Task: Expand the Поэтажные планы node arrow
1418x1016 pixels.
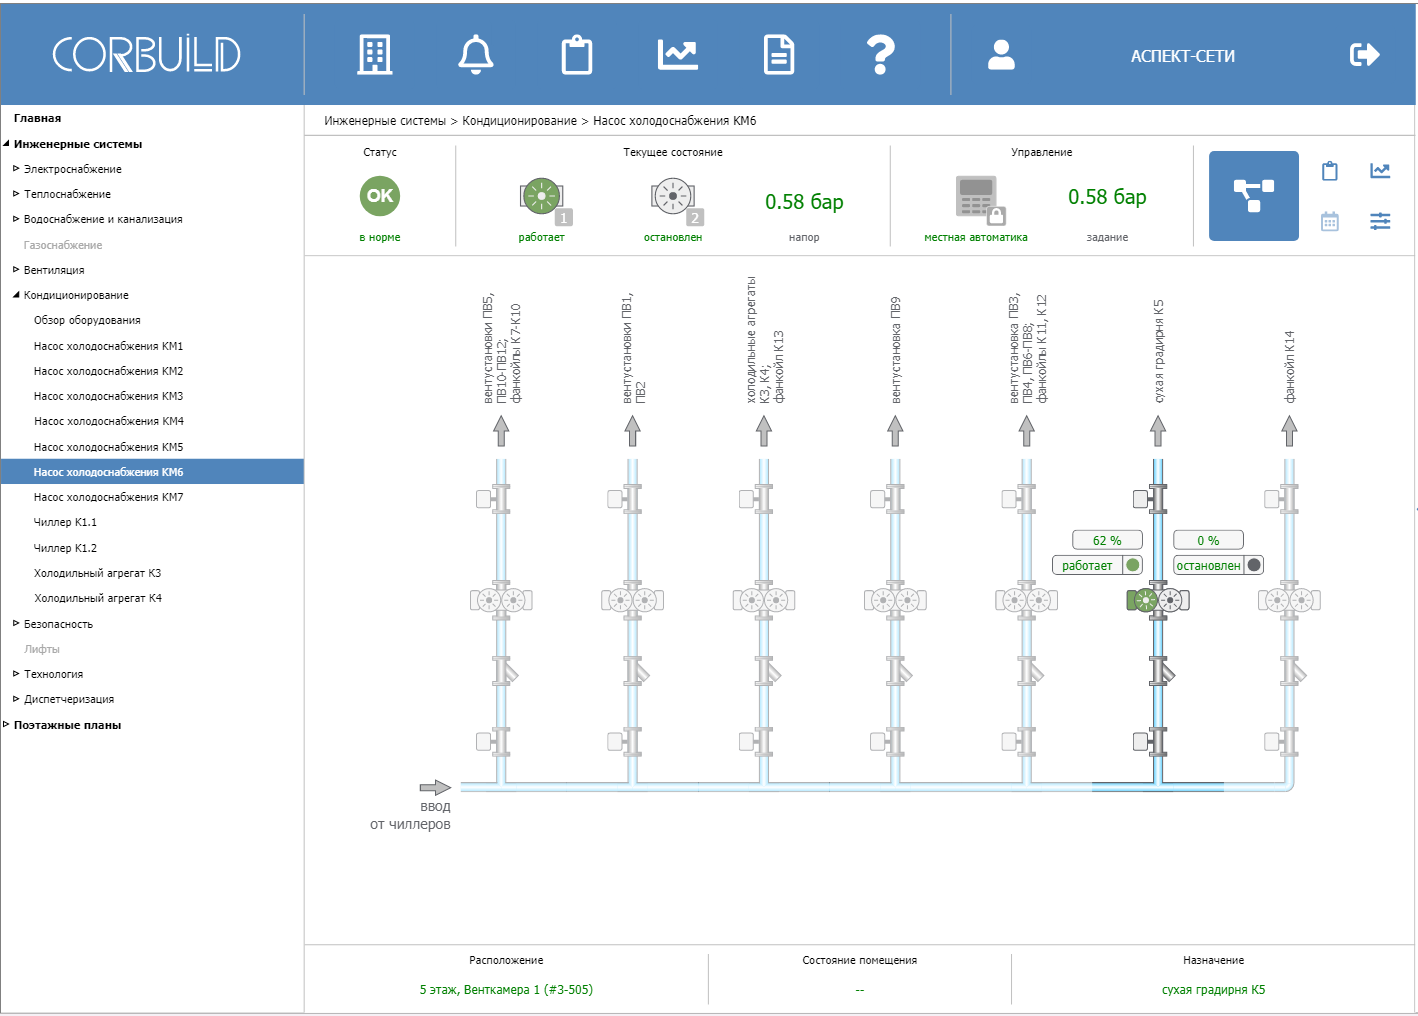Action: [6, 725]
